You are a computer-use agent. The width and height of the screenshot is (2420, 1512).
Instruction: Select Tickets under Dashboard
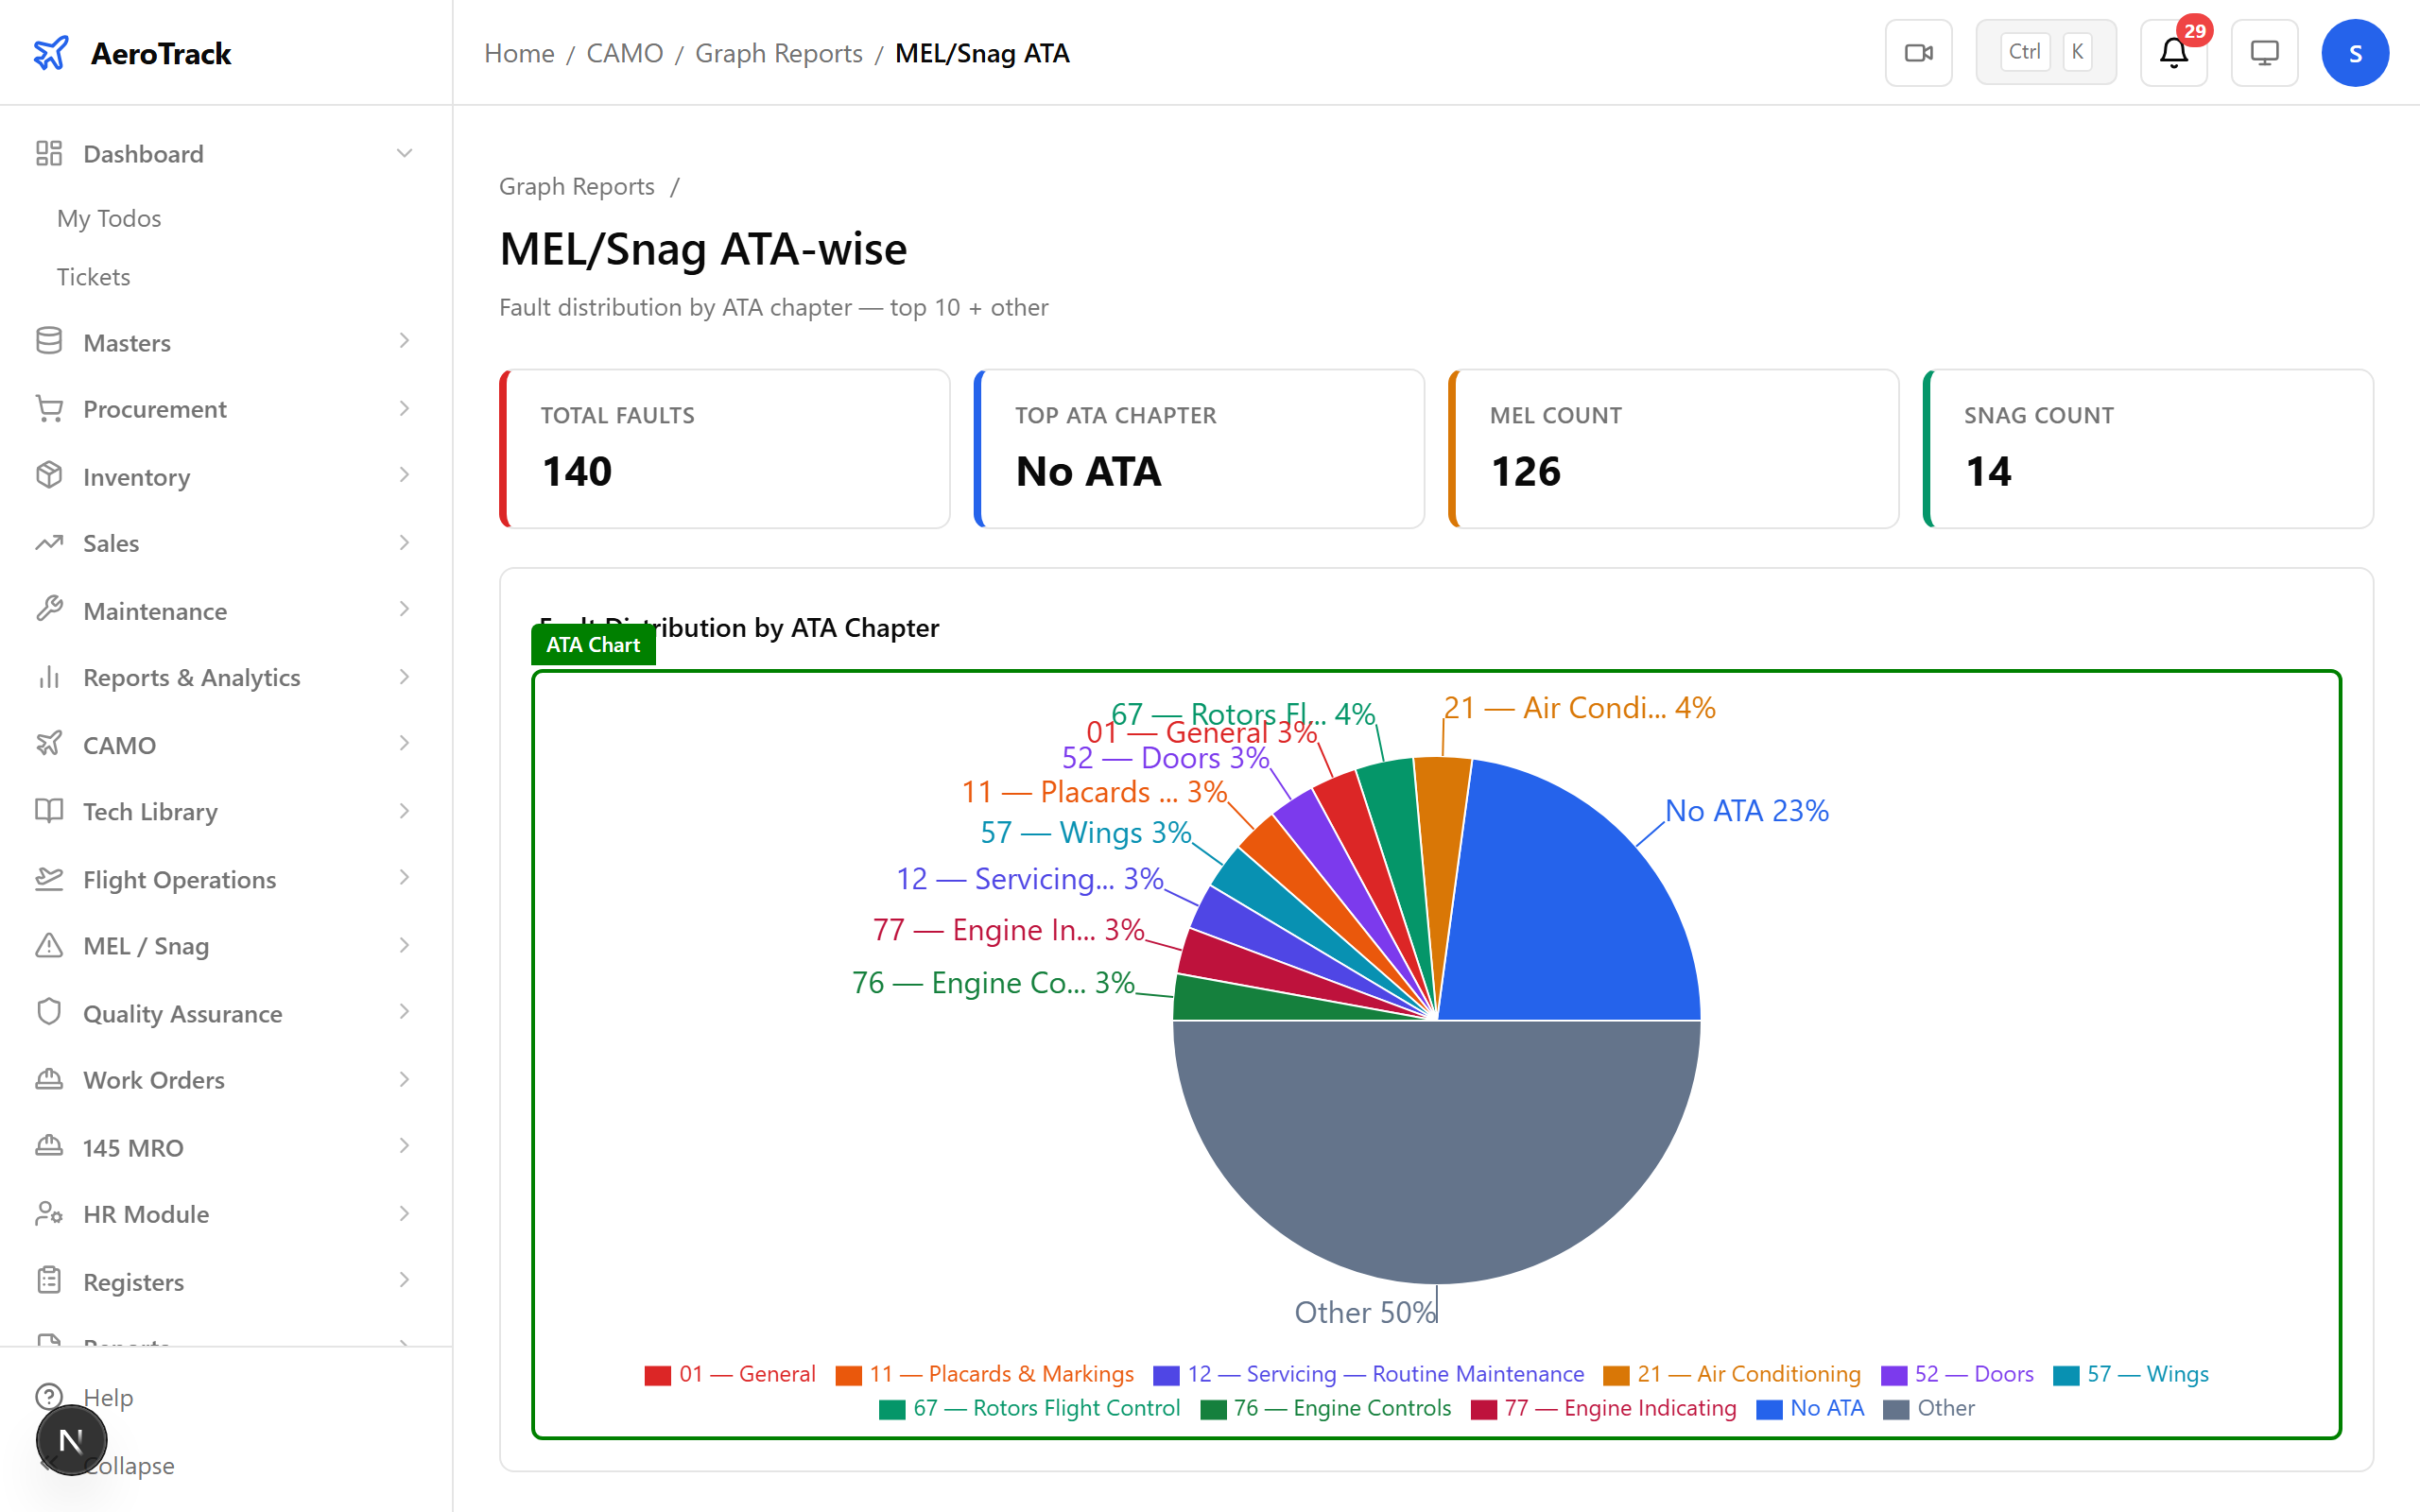(x=93, y=276)
